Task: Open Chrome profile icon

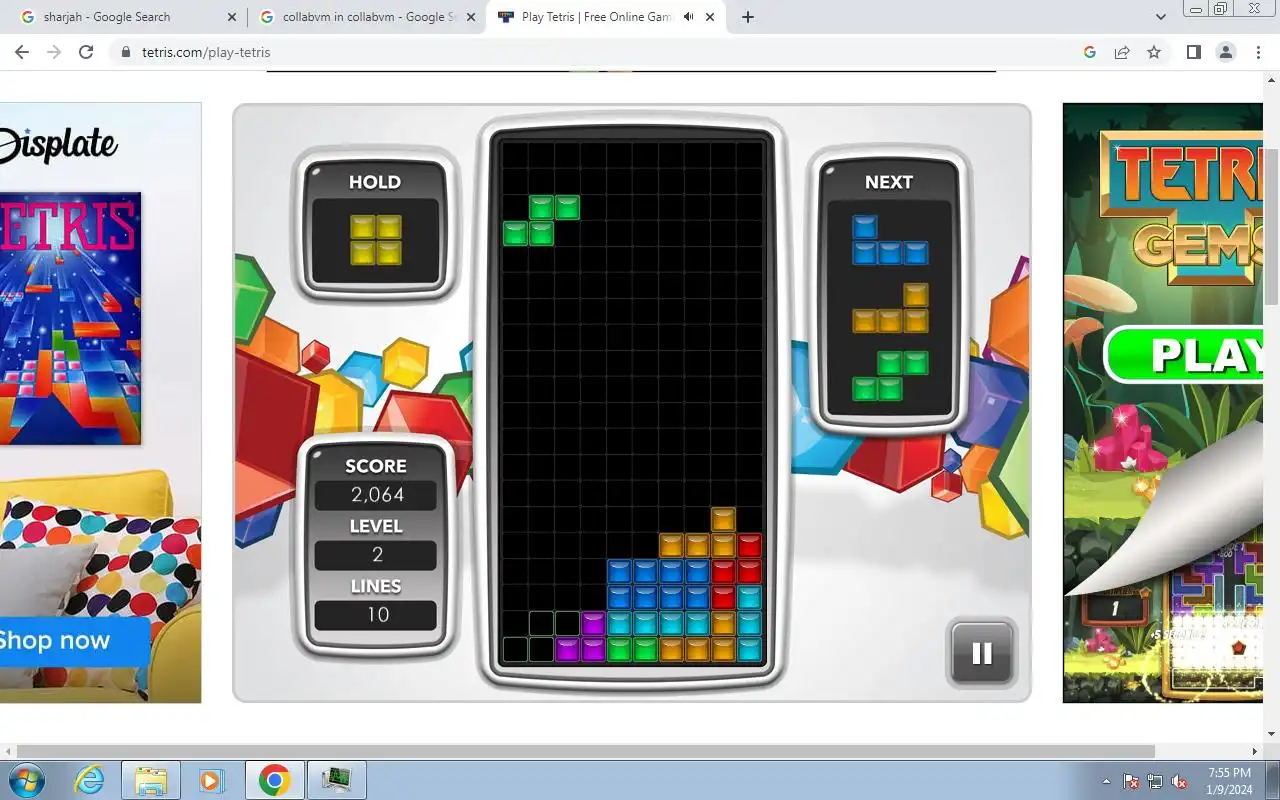Action: 1225,52
